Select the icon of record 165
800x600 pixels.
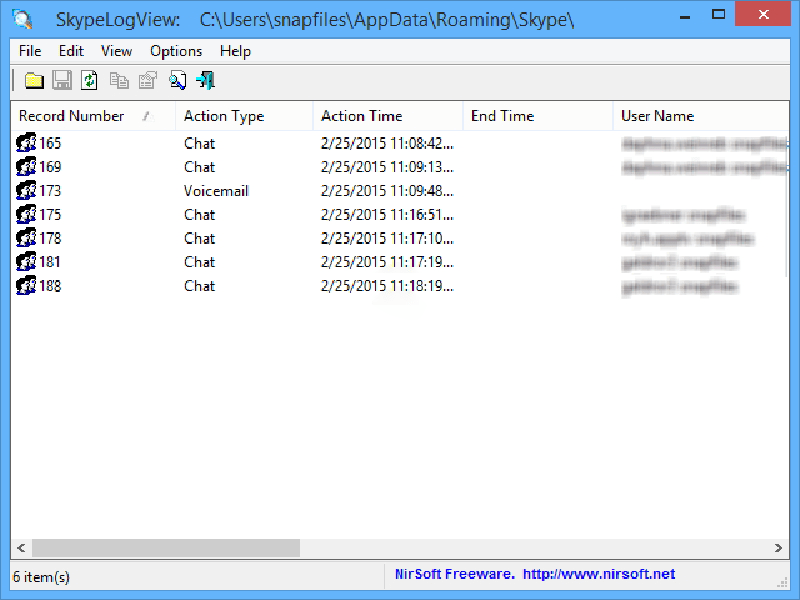pyautogui.click(x=26, y=143)
